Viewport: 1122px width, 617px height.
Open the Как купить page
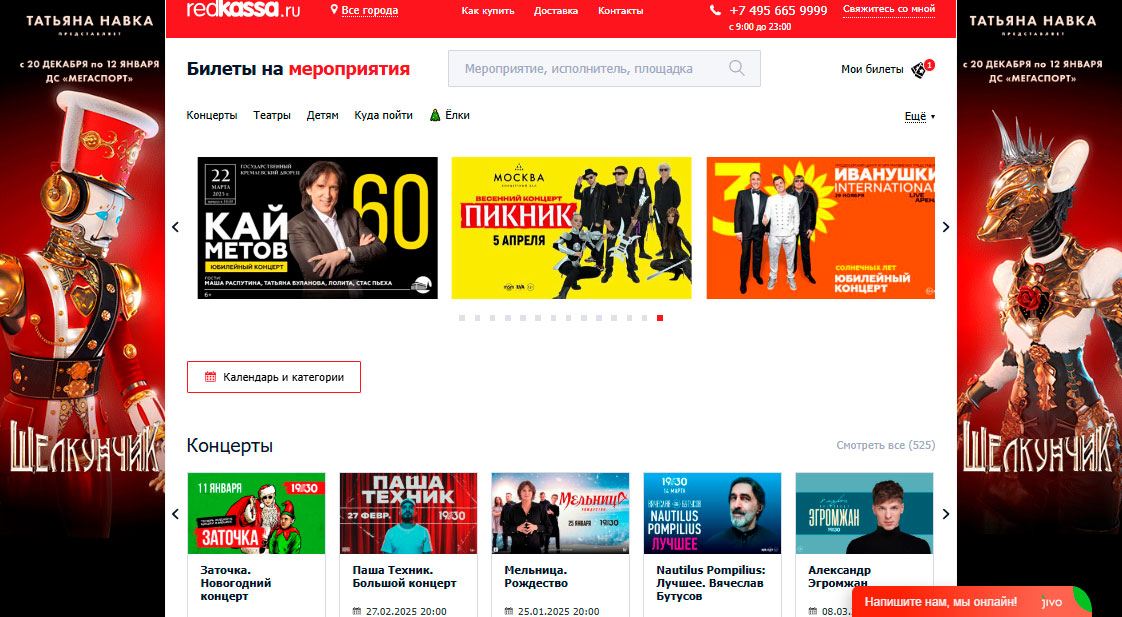coord(489,11)
